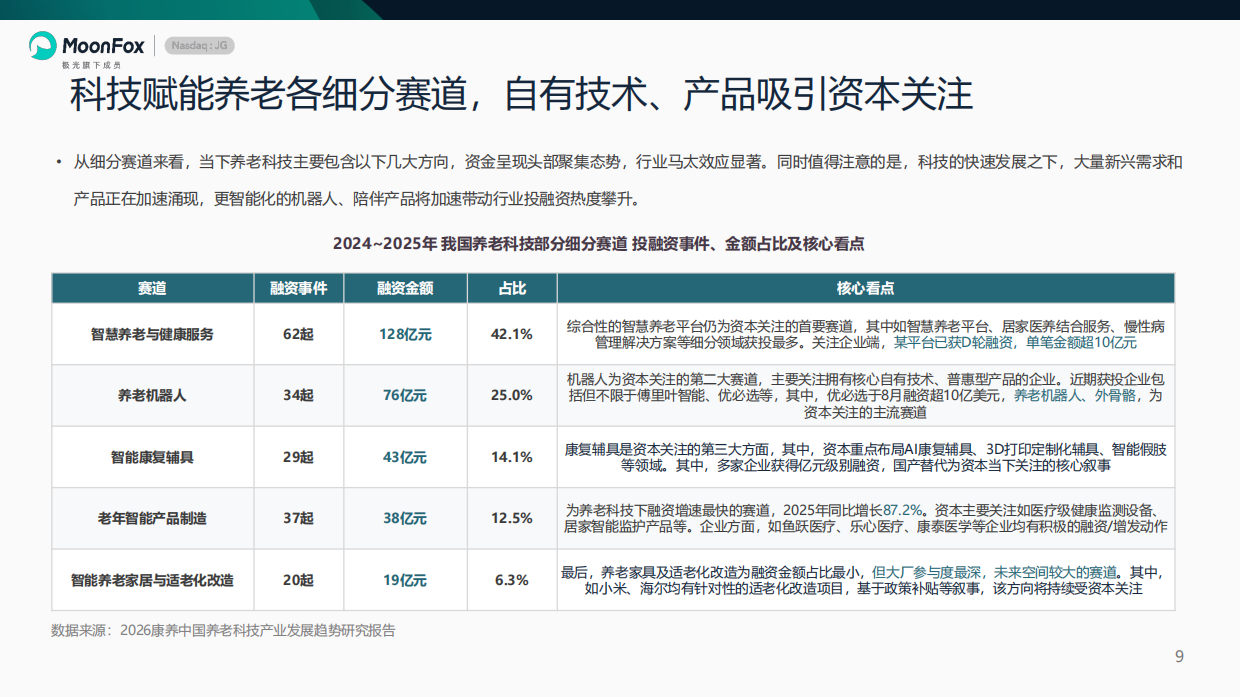Click the 20起 cell

pyautogui.click(x=298, y=580)
